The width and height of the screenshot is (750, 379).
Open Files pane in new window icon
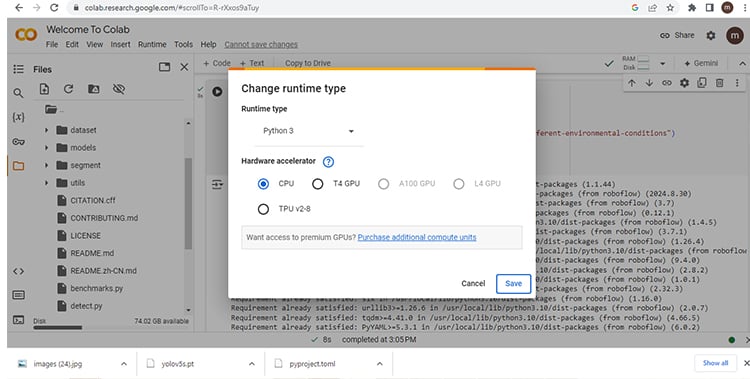click(164, 67)
